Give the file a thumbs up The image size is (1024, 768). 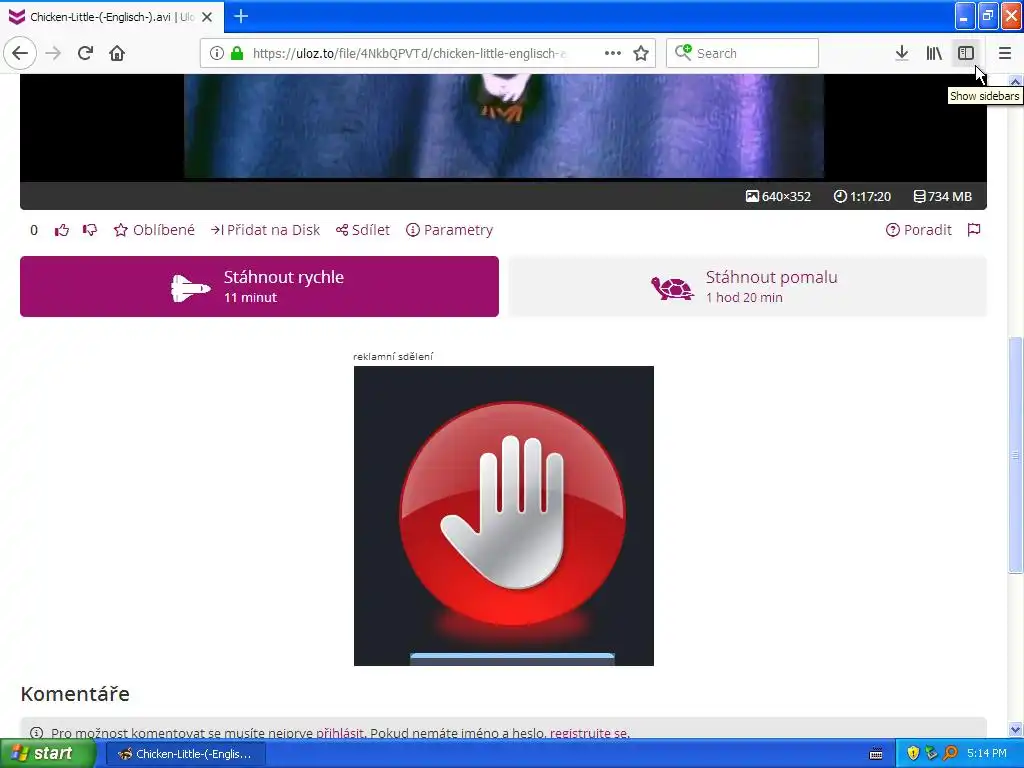(62, 230)
